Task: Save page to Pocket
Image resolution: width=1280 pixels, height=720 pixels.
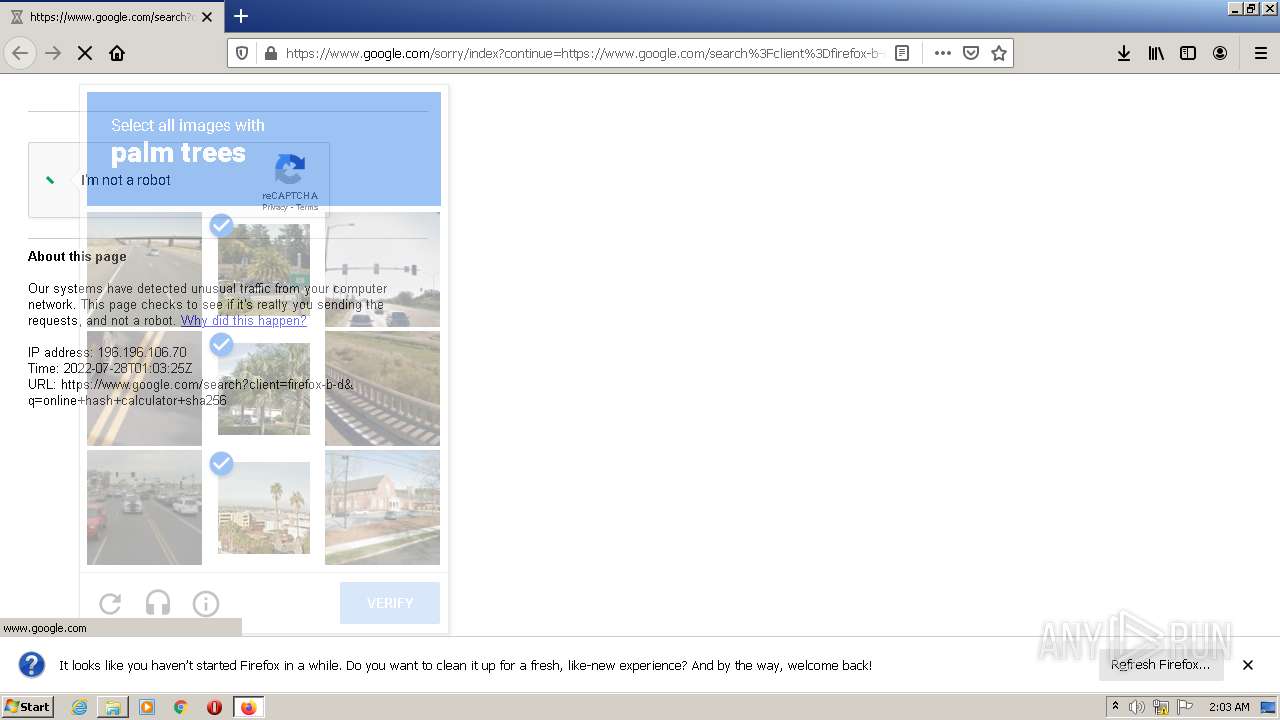Action: [970, 53]
